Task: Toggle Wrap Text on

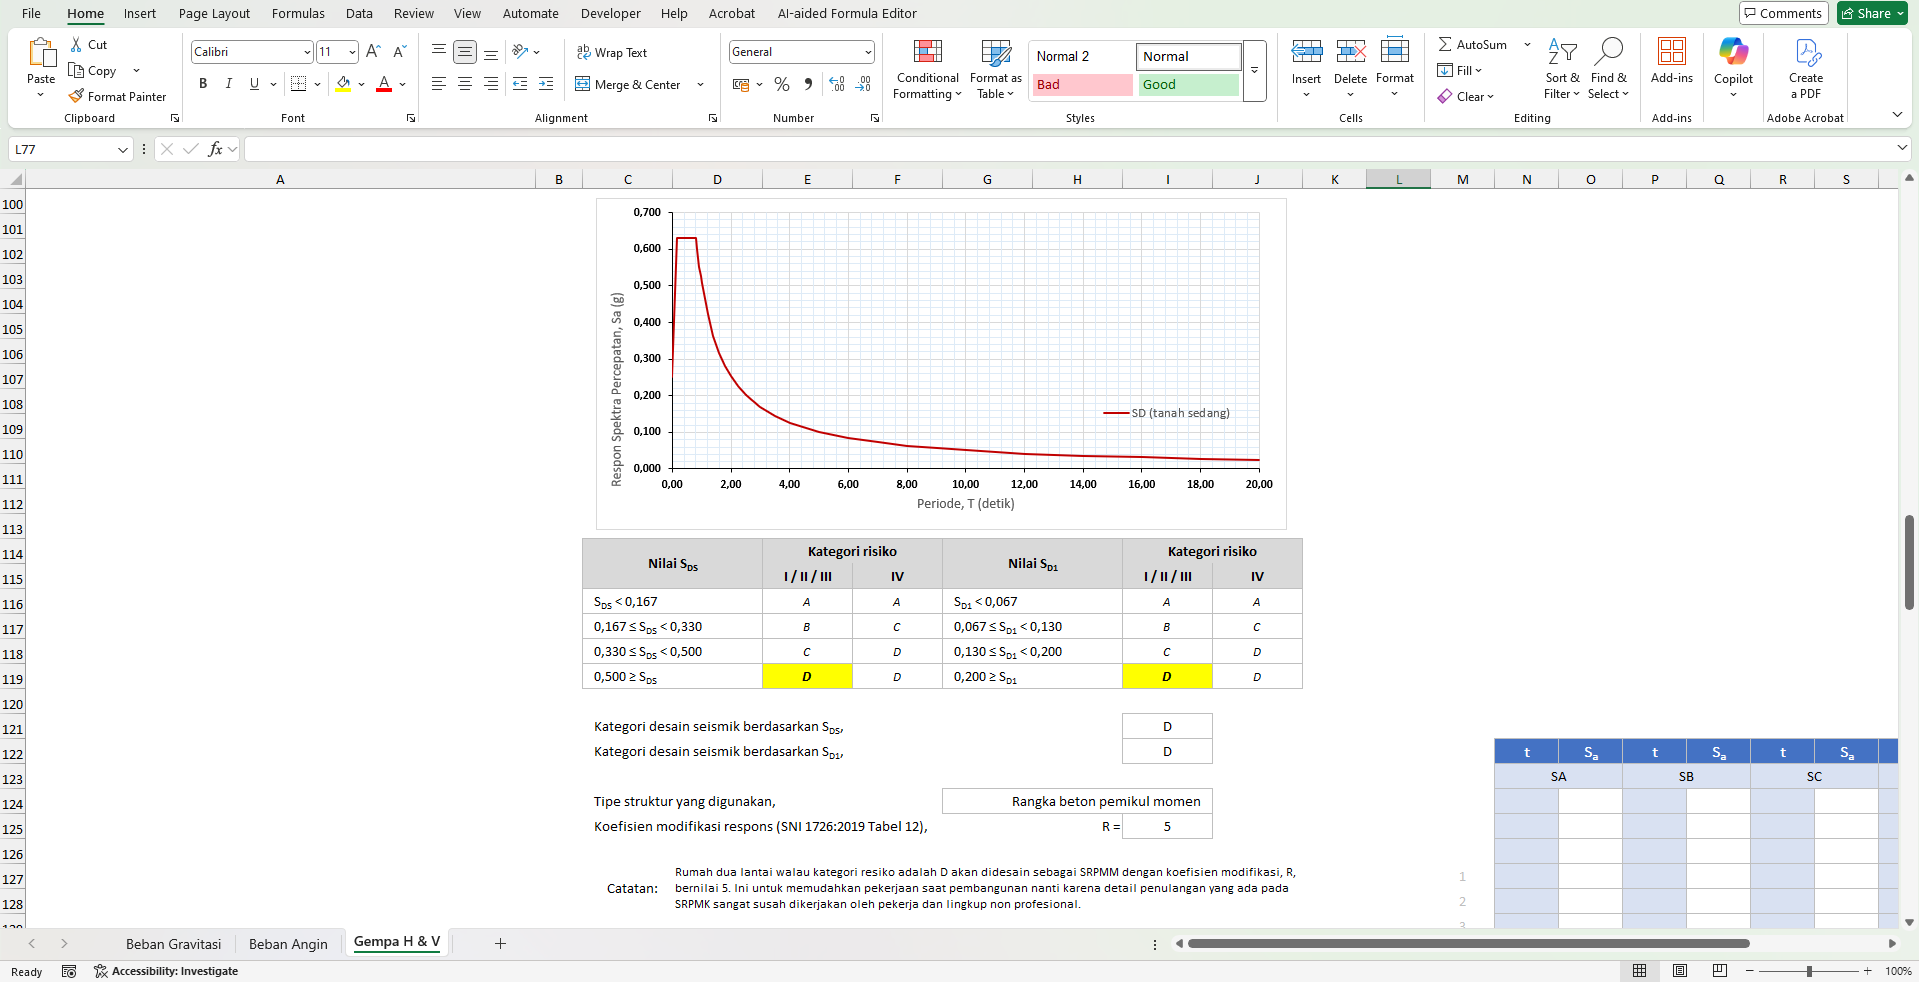Action: [612, 52]
